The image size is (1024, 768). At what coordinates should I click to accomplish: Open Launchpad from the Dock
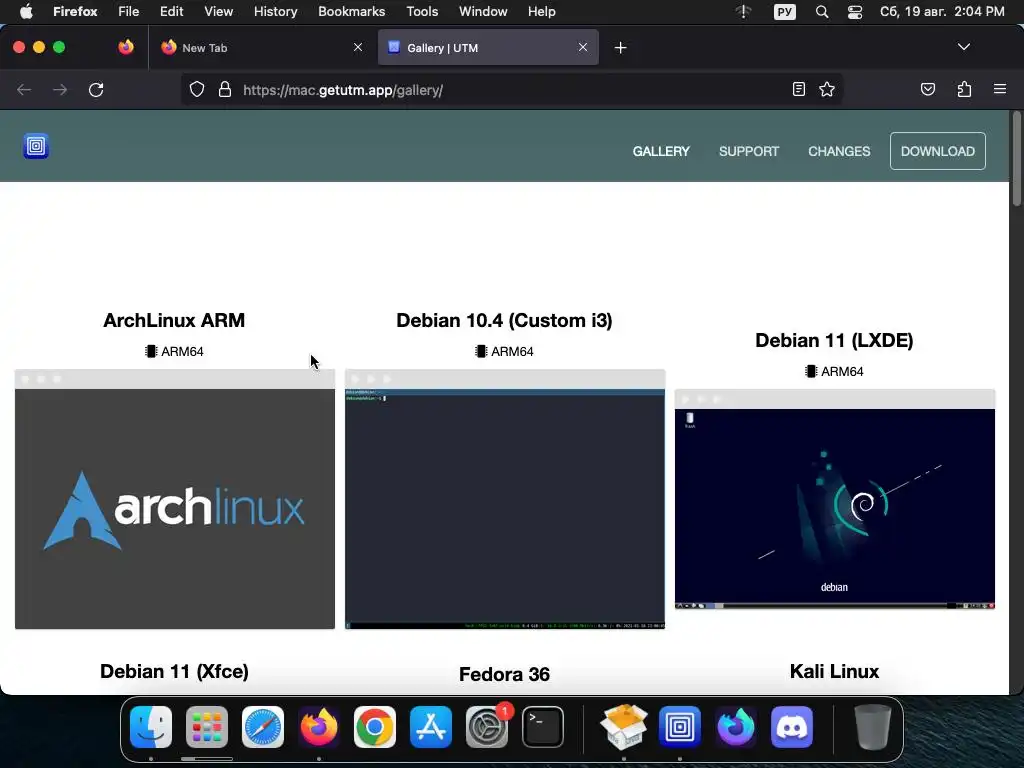coord(207,727)
